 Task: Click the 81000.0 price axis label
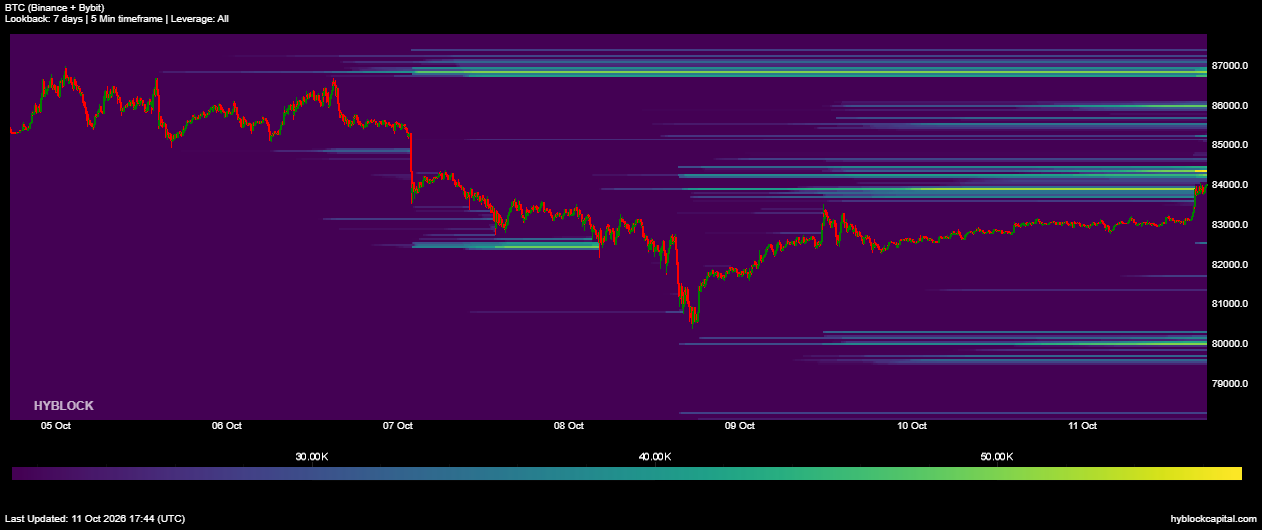pyautogui.click(x=1230, y=304)
